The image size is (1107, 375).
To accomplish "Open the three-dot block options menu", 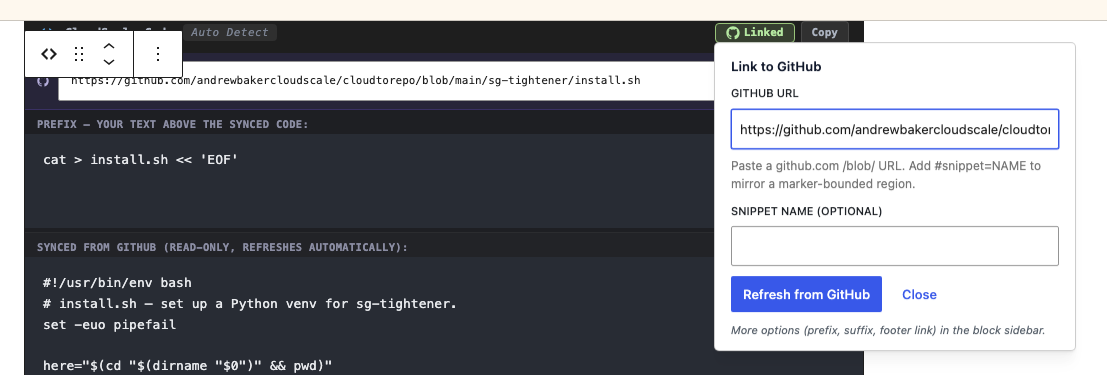I will tap(158, 54).
